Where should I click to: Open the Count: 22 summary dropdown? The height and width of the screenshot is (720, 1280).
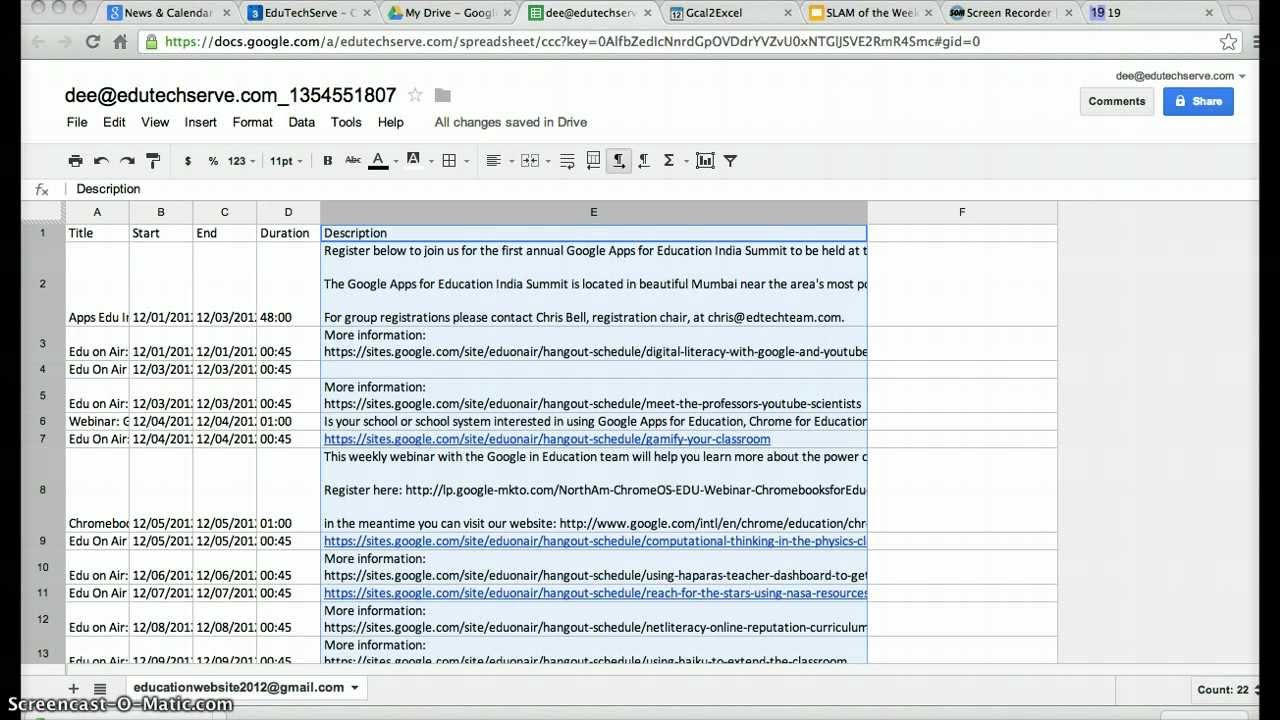pyautogui.click(x=1227, y=690)
